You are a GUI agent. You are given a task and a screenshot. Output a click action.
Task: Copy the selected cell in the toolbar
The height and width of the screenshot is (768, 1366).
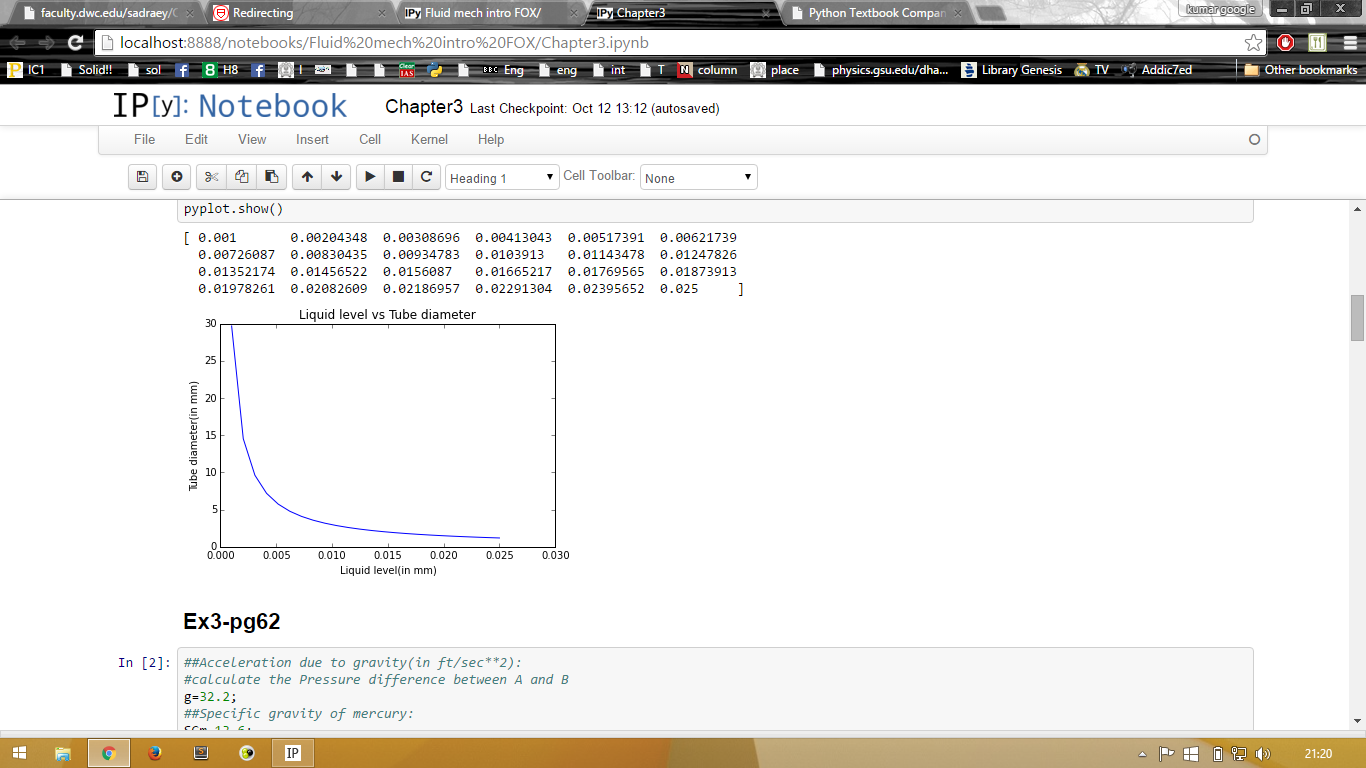241,177
